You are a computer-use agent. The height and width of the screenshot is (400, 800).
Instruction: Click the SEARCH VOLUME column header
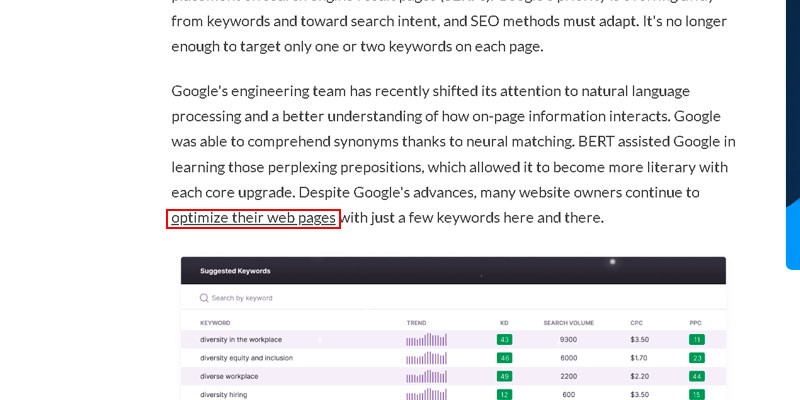coord(568,323)
